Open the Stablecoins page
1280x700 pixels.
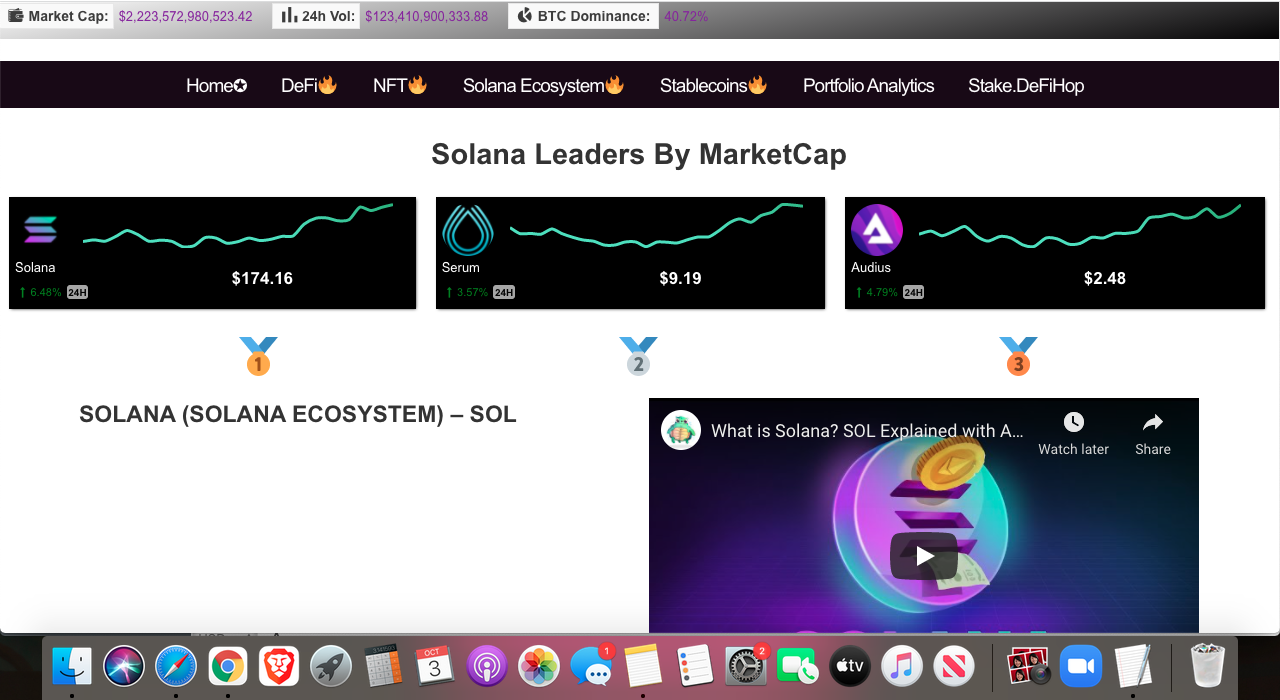[713, 85]
